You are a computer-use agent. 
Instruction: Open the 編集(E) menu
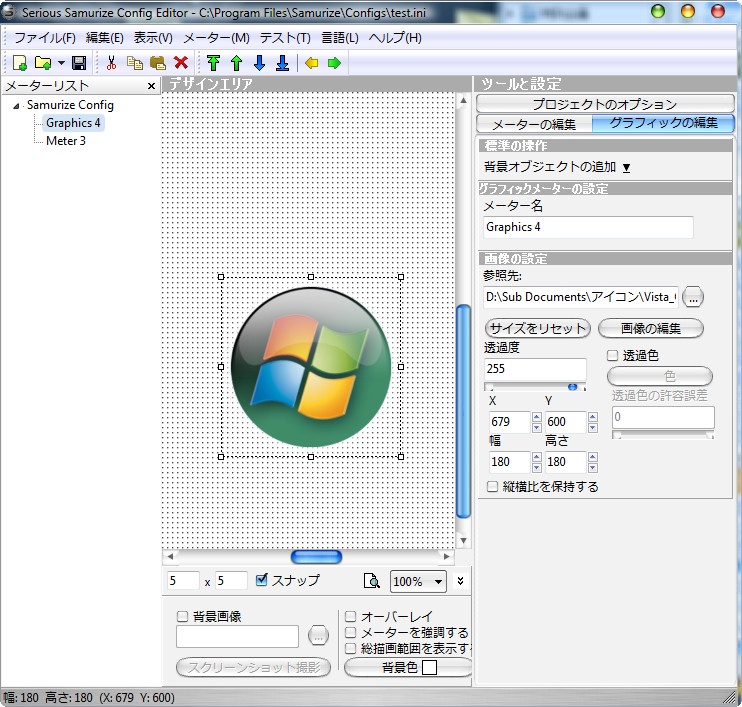click(x=105, y=38)
